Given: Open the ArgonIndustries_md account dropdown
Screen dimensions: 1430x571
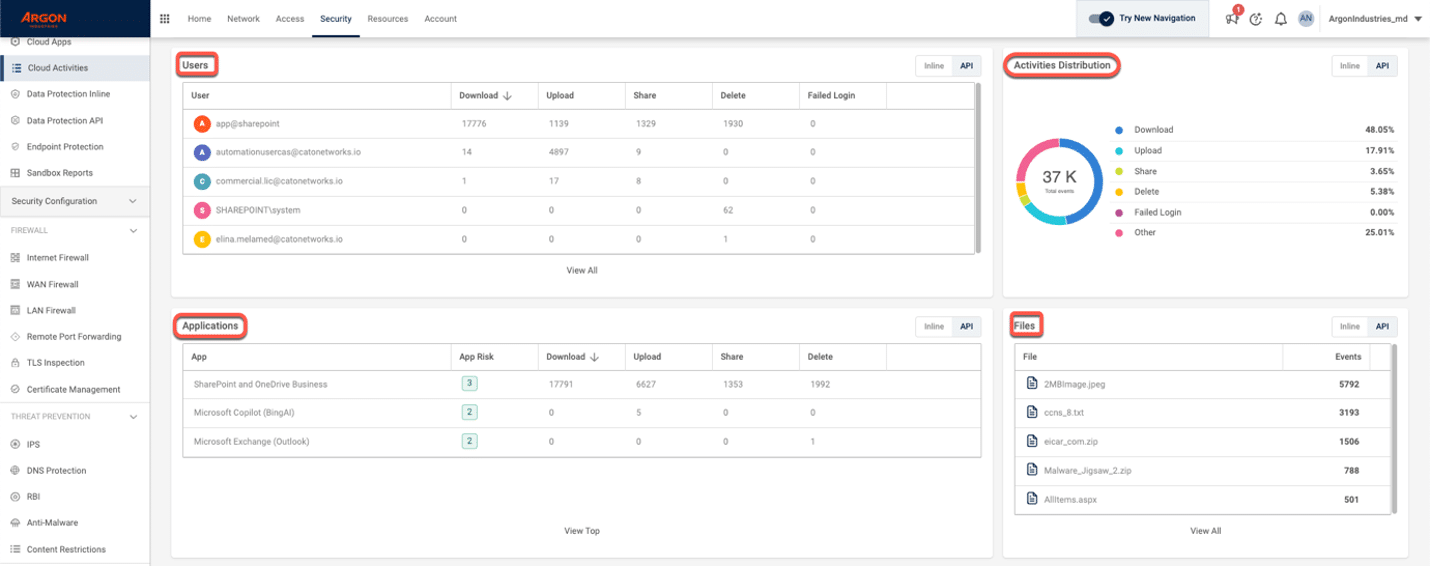Looking at the screenshot, I should [1374, 19].
